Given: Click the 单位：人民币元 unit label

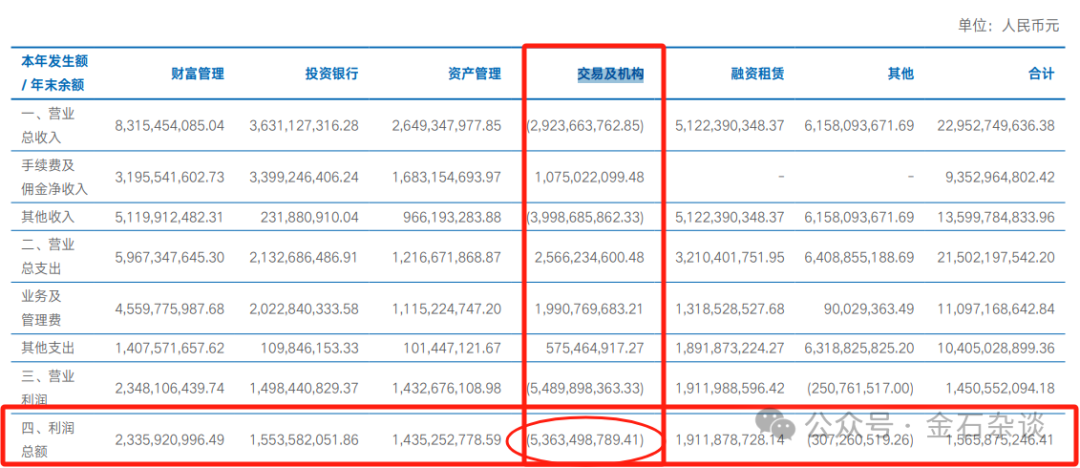Looking at the screenshot, I should coord(1008,26).
